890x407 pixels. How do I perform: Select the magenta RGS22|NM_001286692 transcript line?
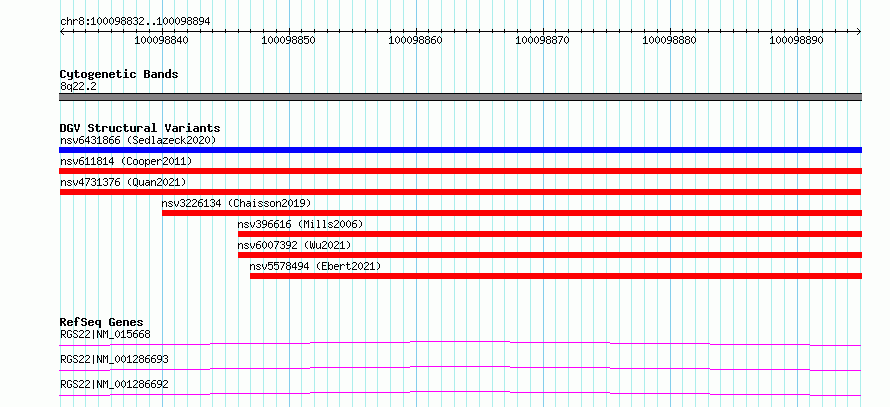click(460, 393)
